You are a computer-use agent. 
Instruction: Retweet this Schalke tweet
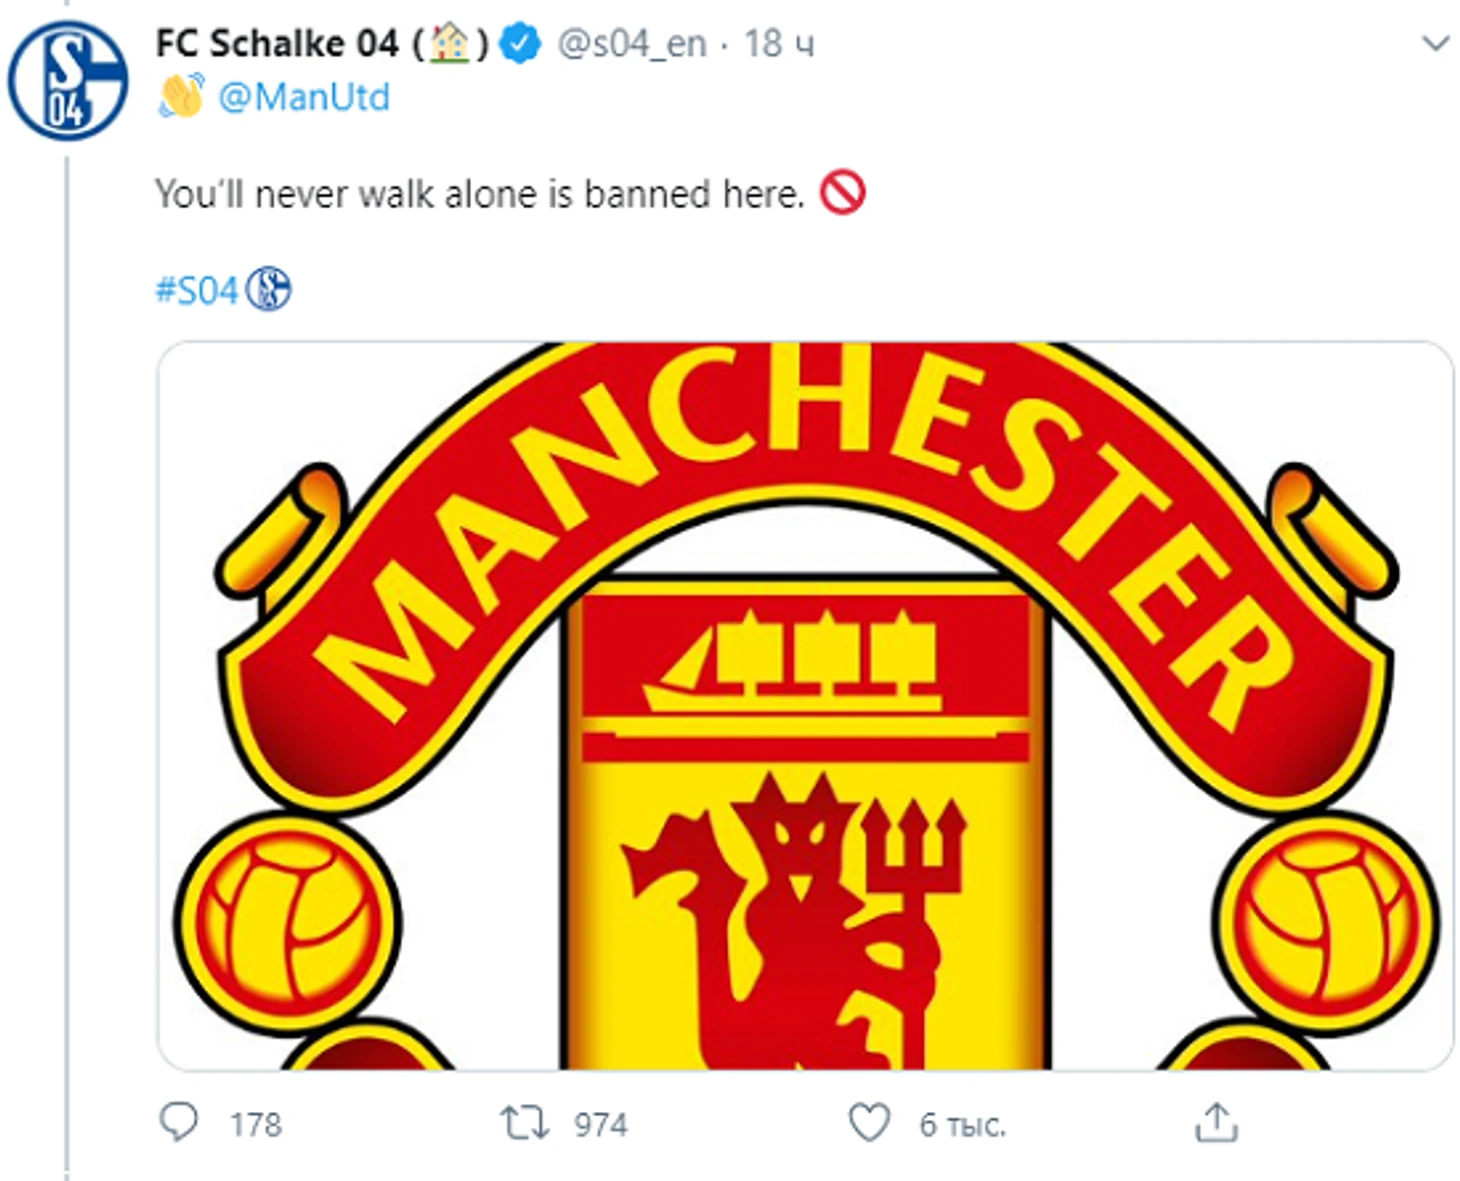coord(525,1123)
